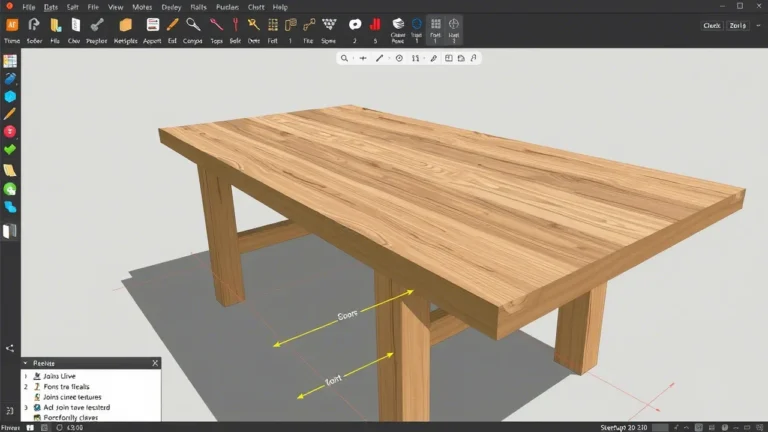The image size is (768, 432).
Task: Open the Dats menu
Action: (x=50, y=7)
